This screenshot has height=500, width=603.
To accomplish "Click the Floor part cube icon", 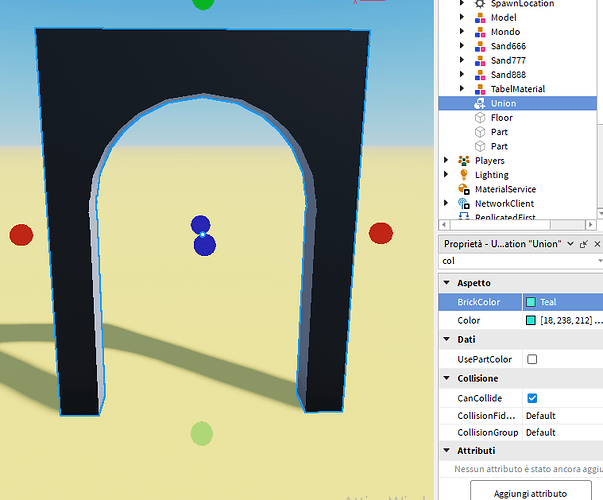I will tap(480, 118).
